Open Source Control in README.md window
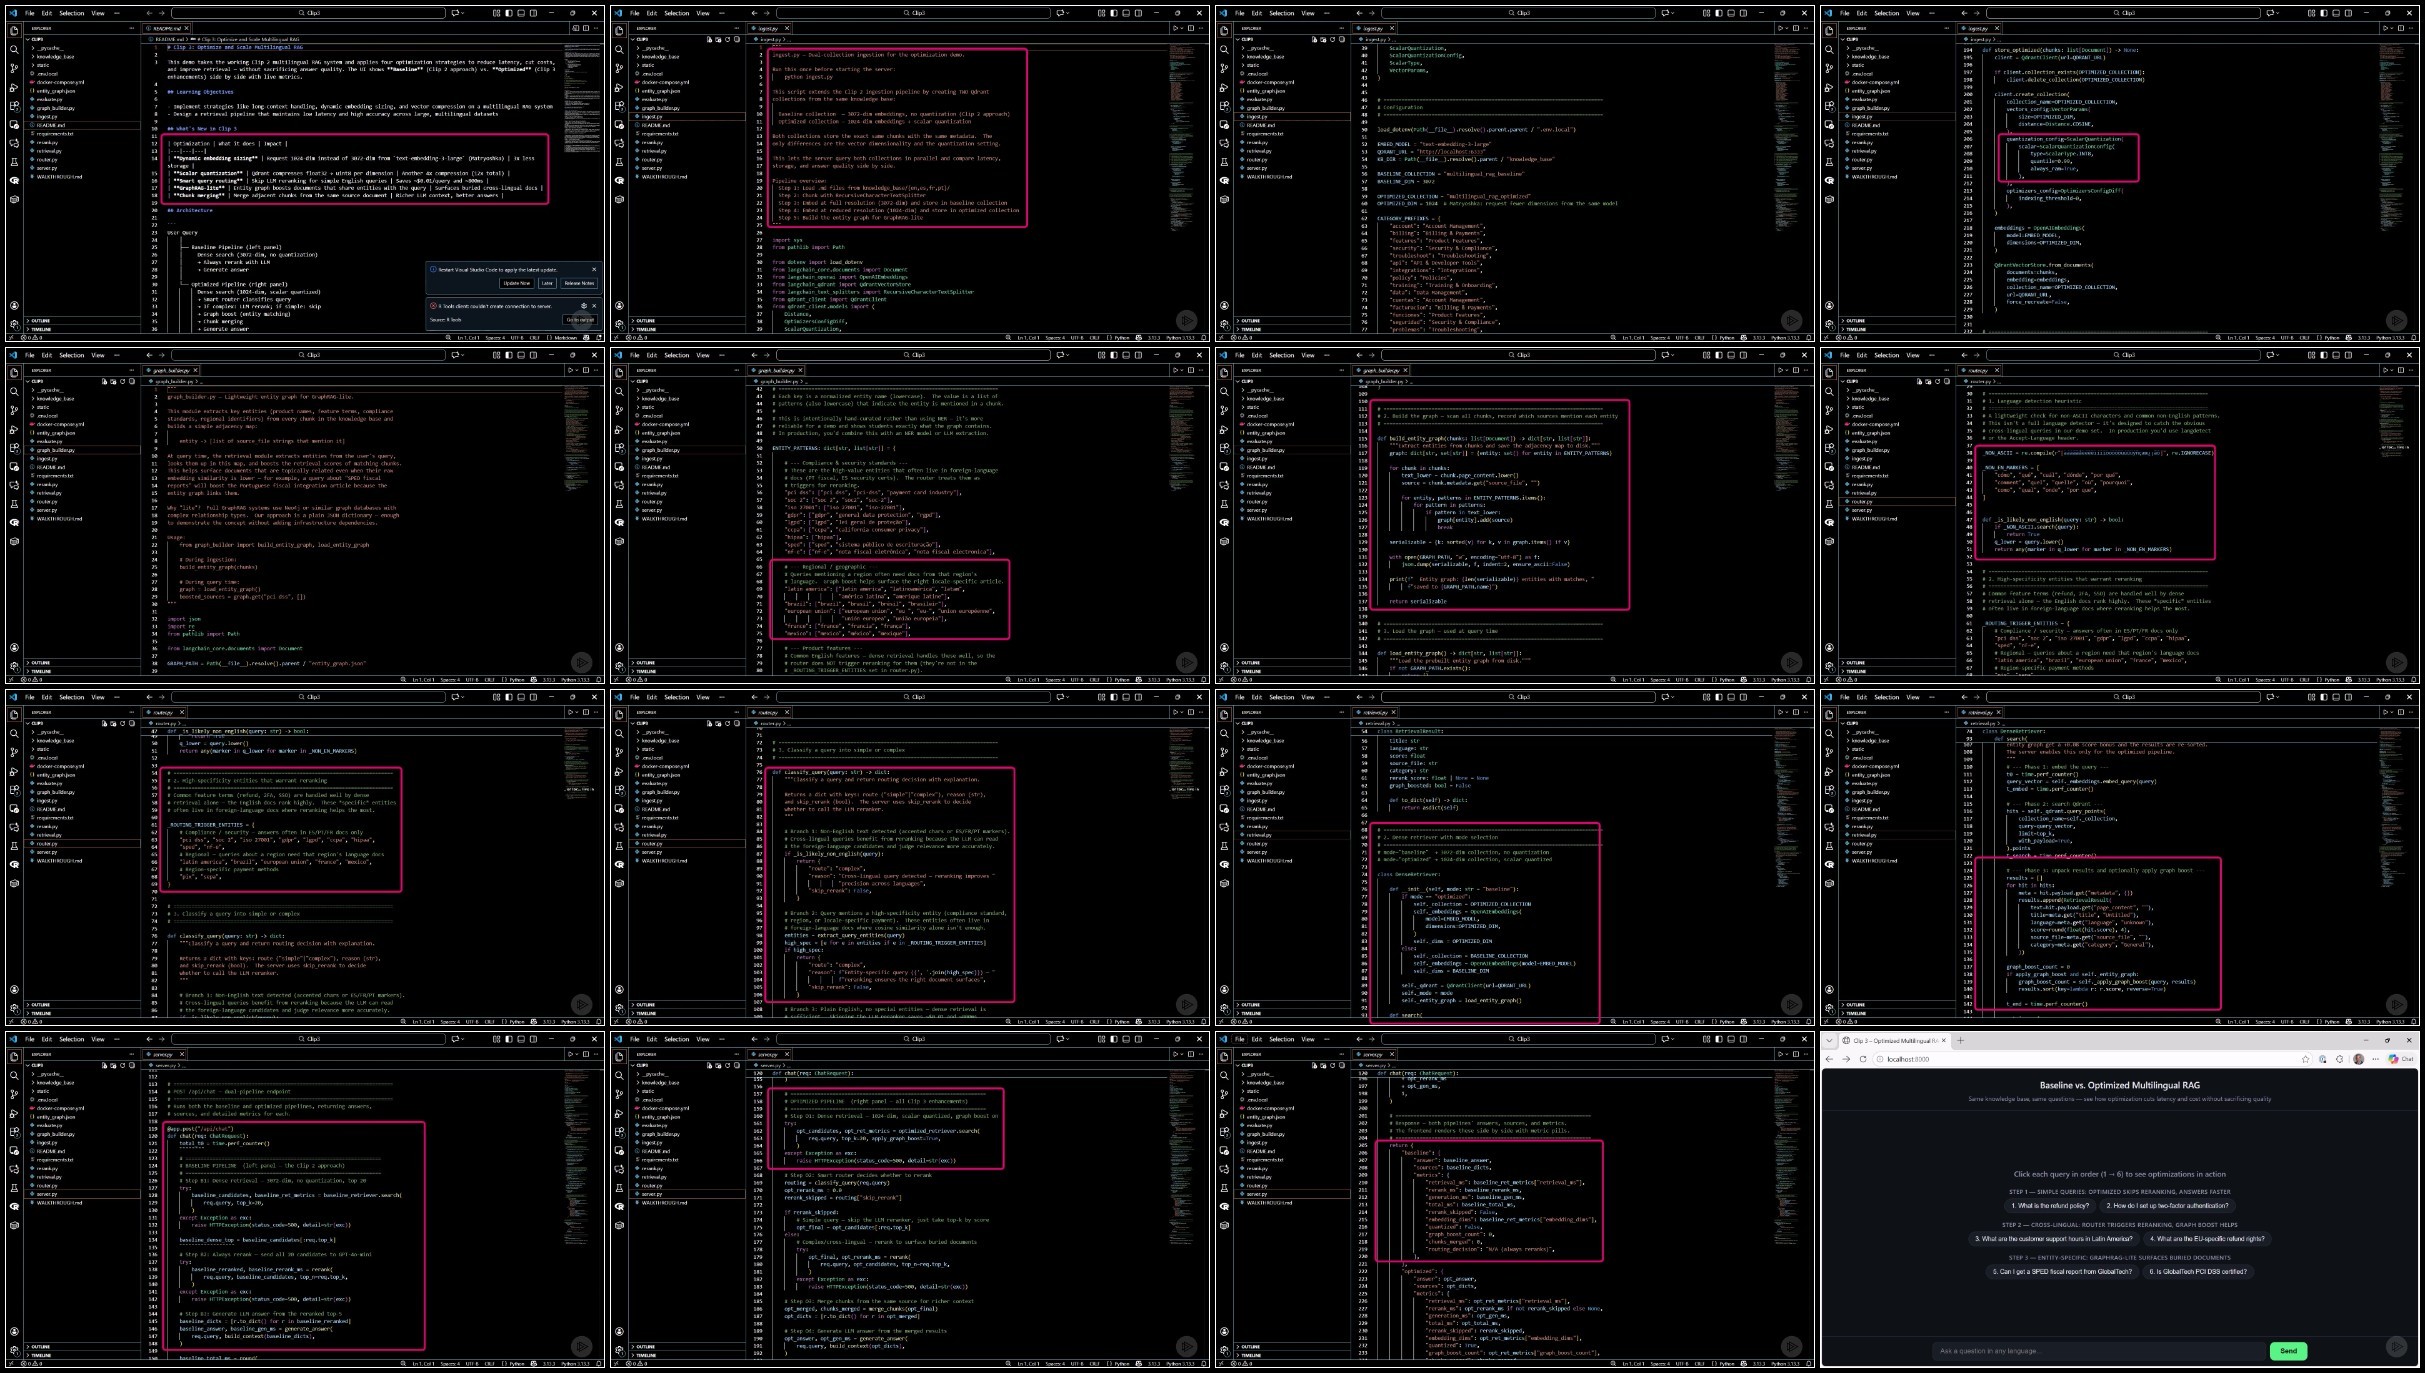 click(14, 68)
